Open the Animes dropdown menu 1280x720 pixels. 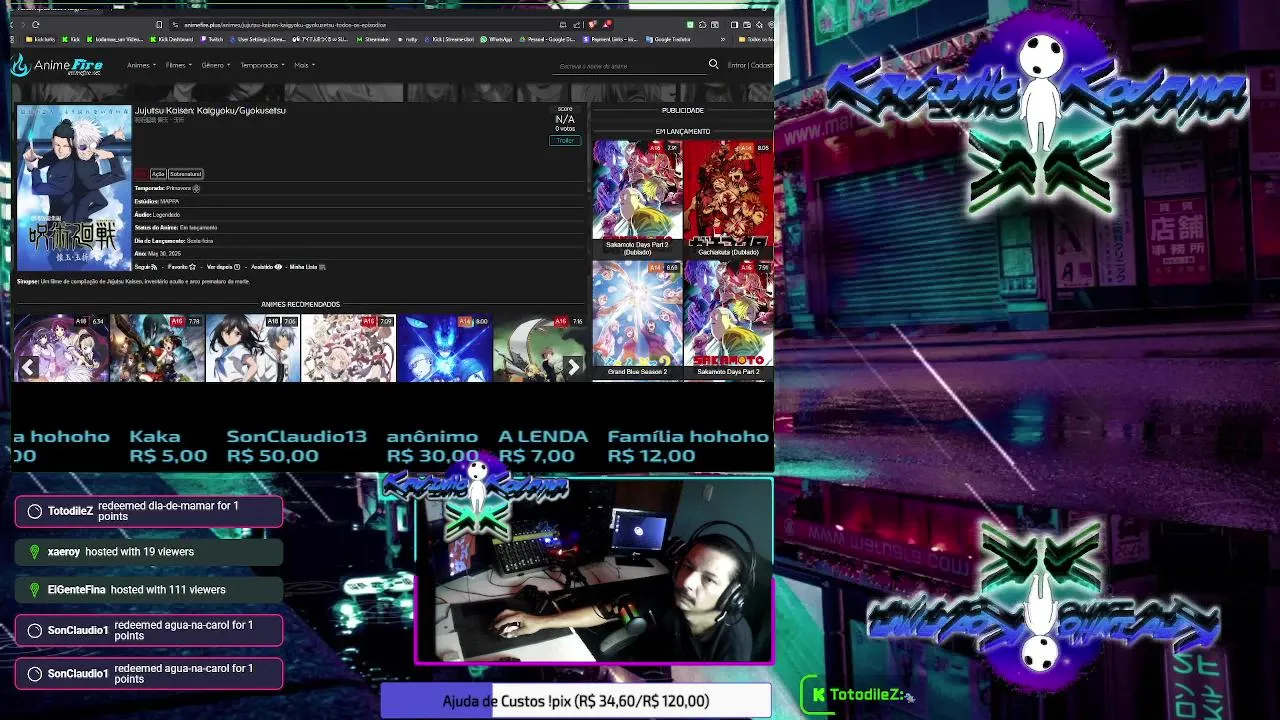140,65
